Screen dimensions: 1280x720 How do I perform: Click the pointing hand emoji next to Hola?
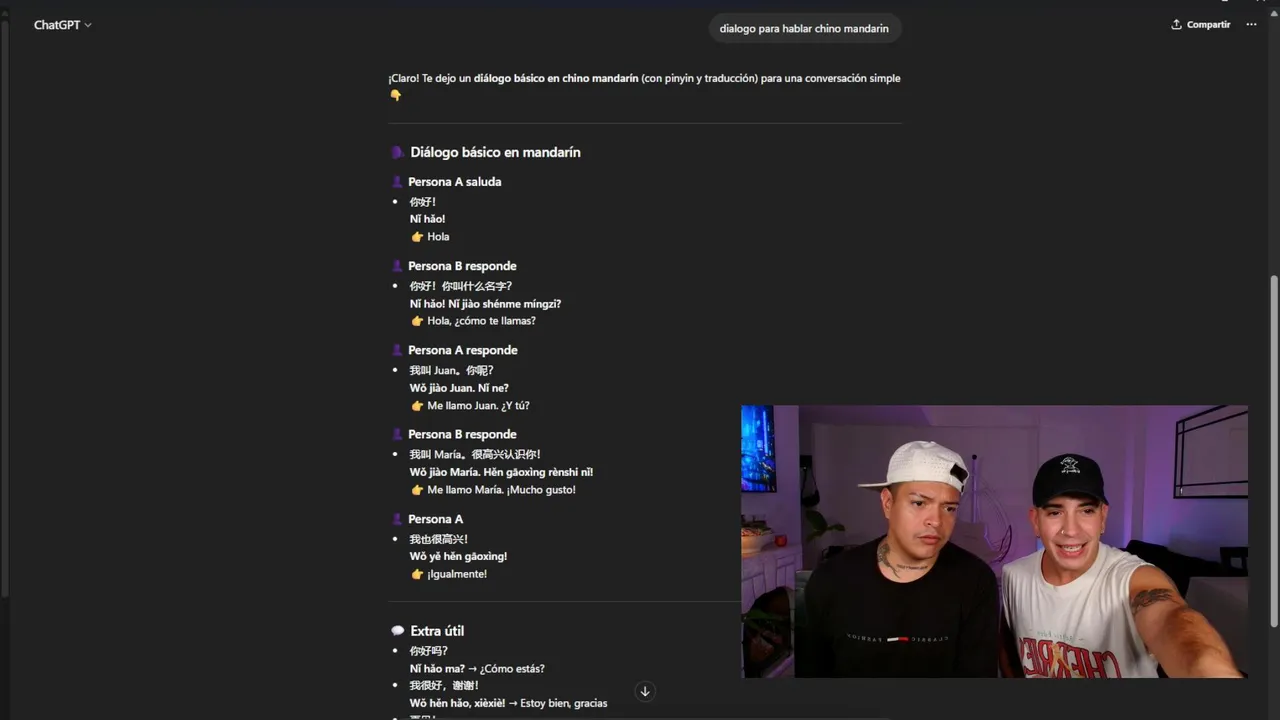tap(417, 237)
